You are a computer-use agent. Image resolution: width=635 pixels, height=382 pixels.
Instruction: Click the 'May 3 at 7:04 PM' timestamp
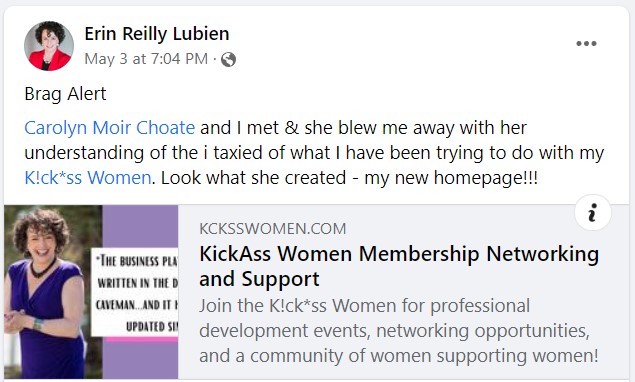(x=146, y=59)
